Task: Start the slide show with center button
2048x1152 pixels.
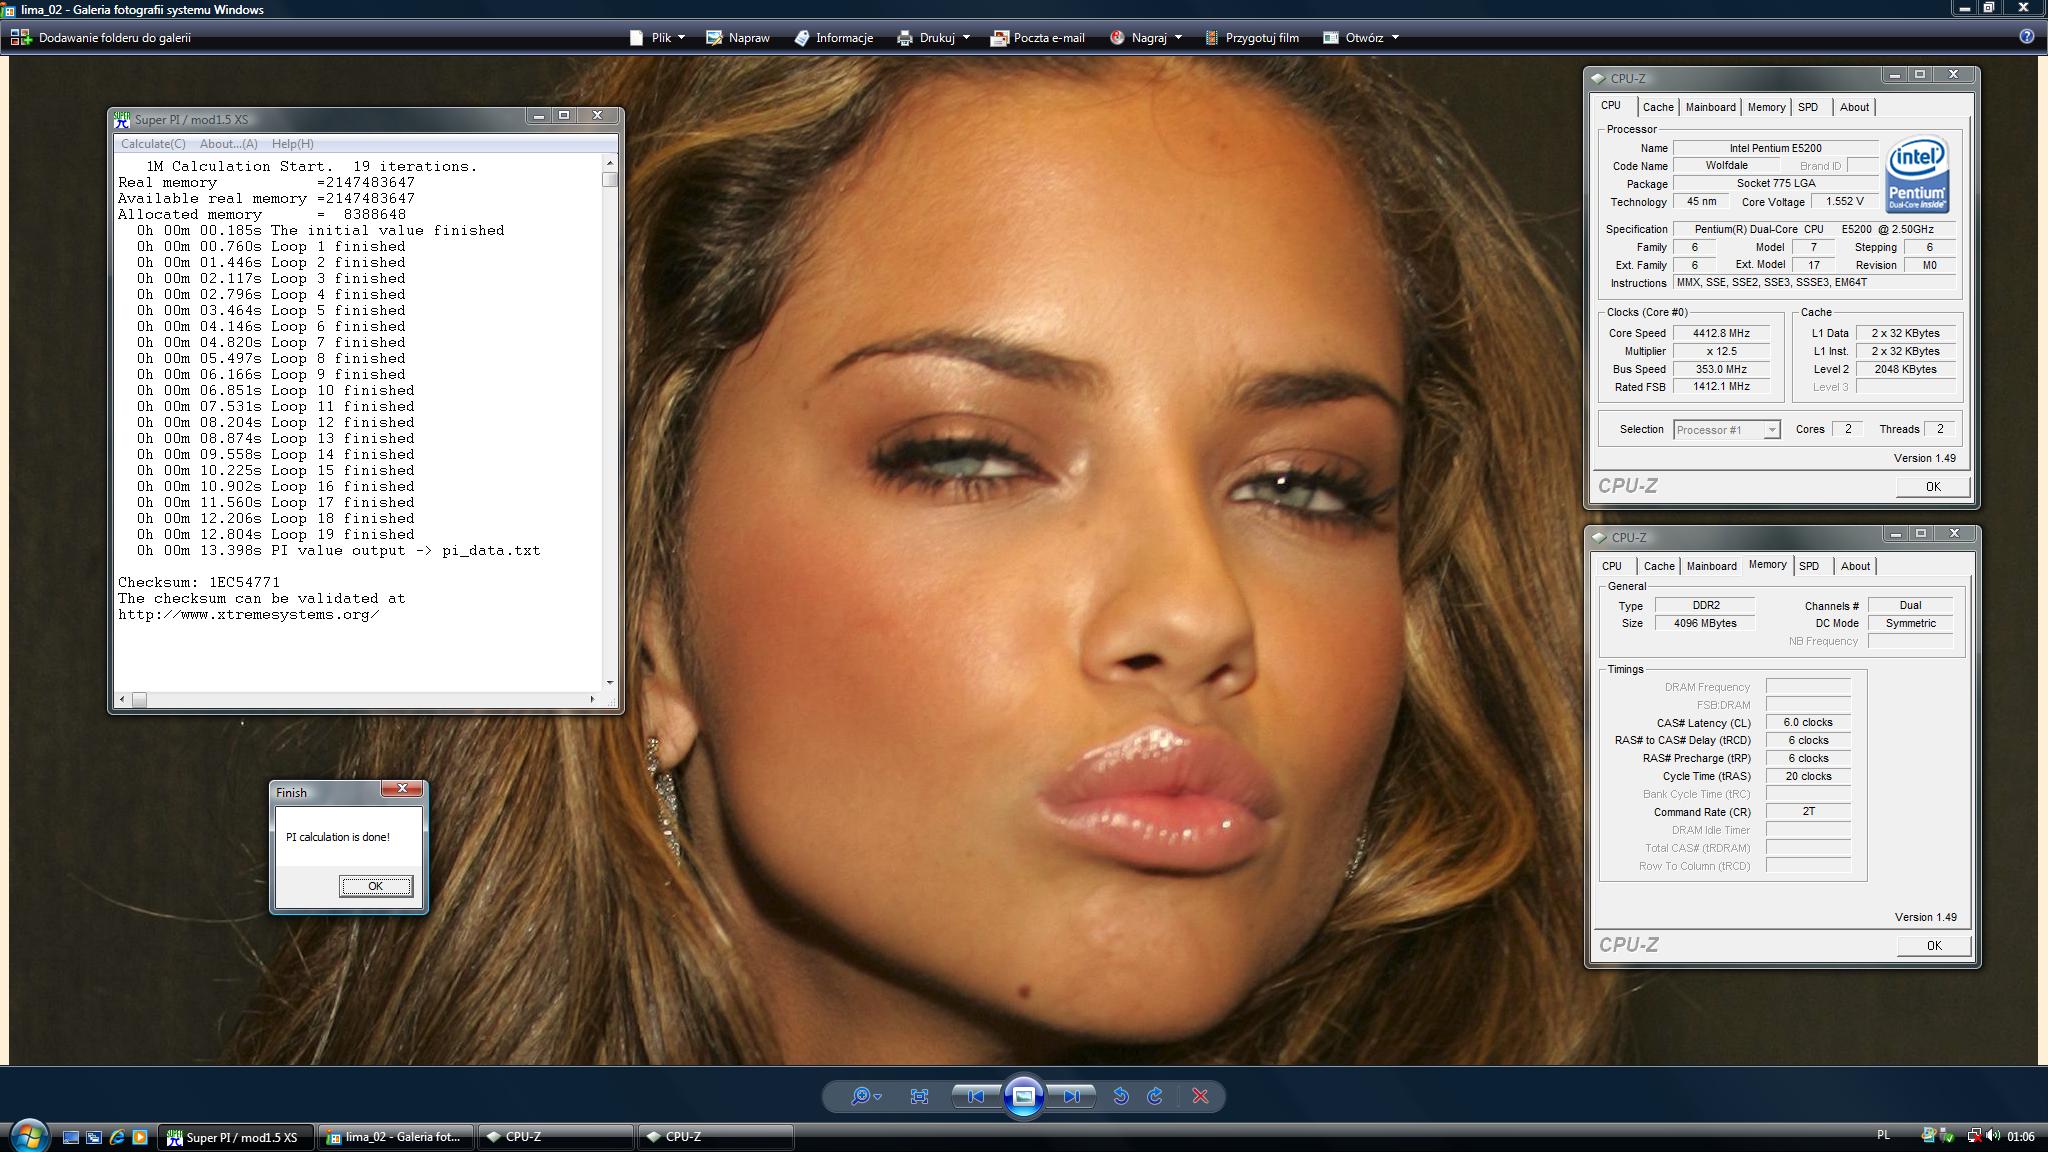Action: click(1023, 1096)
